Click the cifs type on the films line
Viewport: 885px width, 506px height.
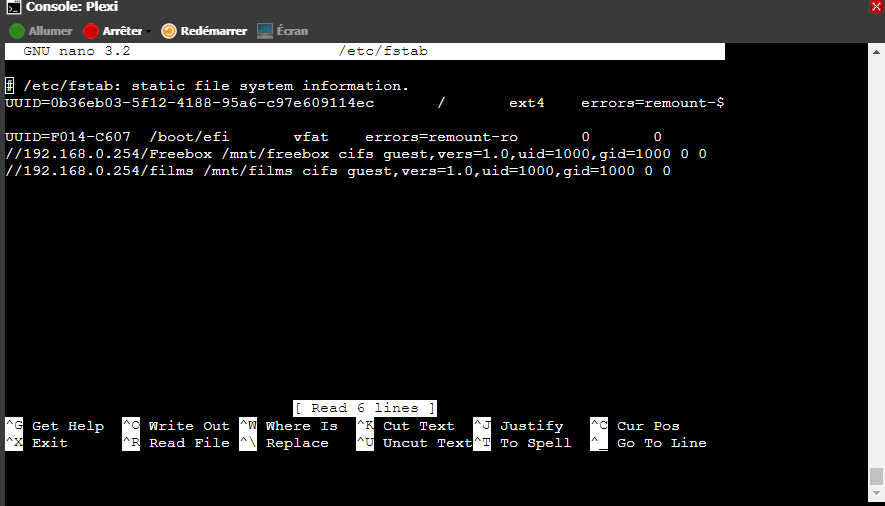tap(320, 171)
